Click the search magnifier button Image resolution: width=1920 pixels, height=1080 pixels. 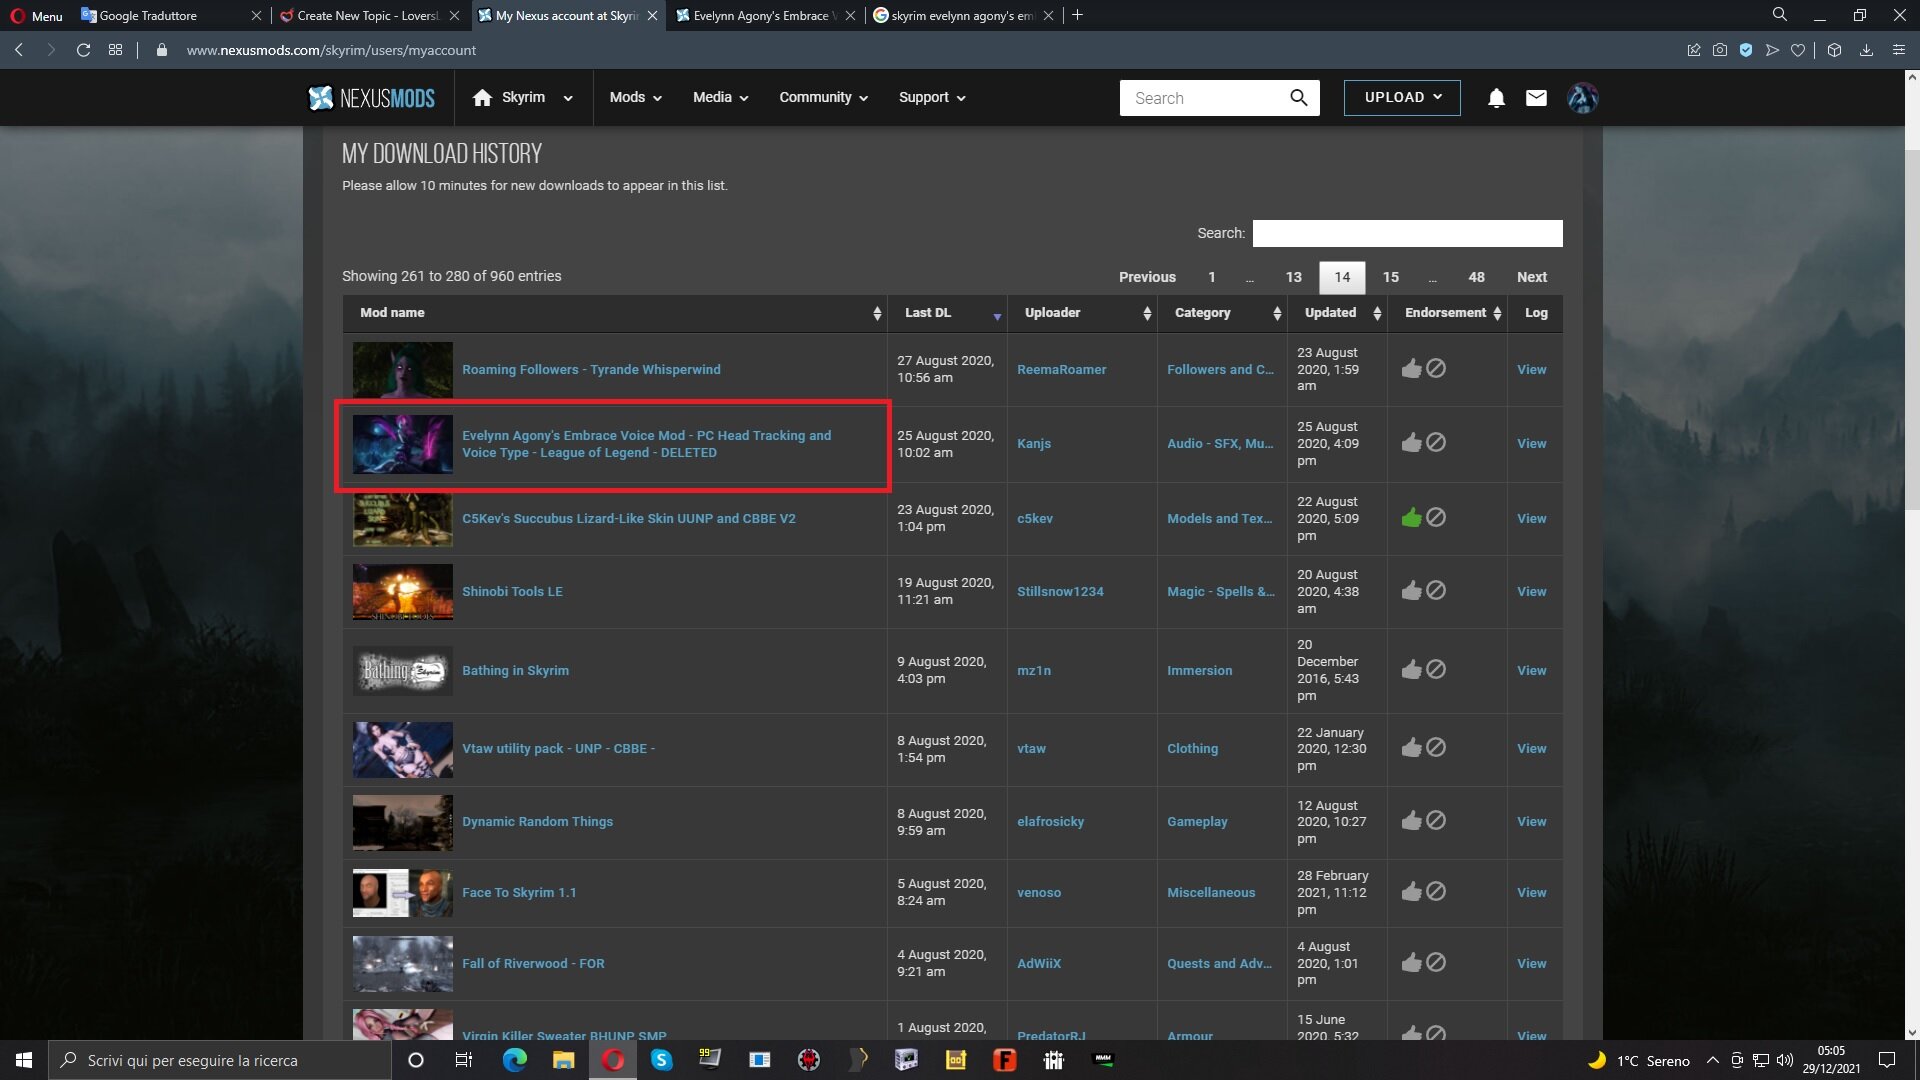point(1298,98)
